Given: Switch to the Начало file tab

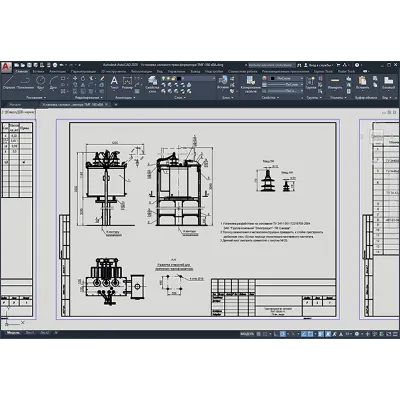Looking at the screenshot, I should [15, 104].
